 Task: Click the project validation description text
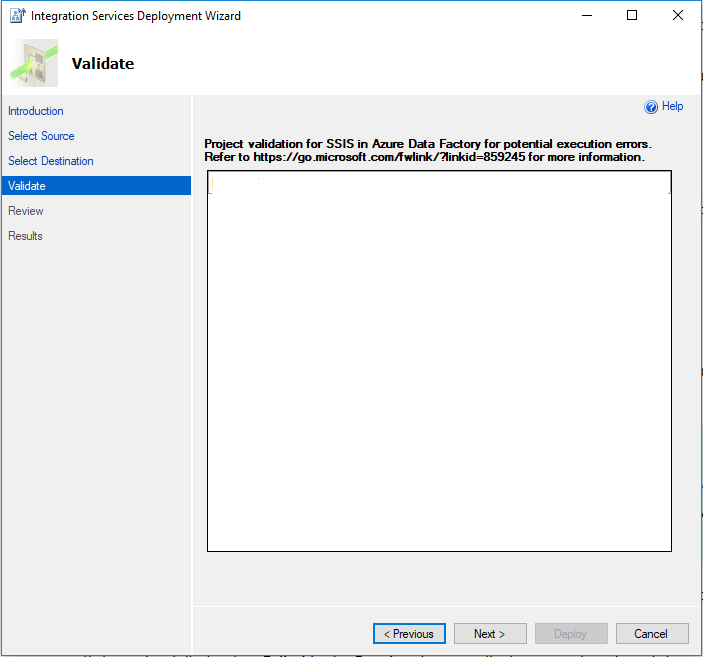pos(428,150)
